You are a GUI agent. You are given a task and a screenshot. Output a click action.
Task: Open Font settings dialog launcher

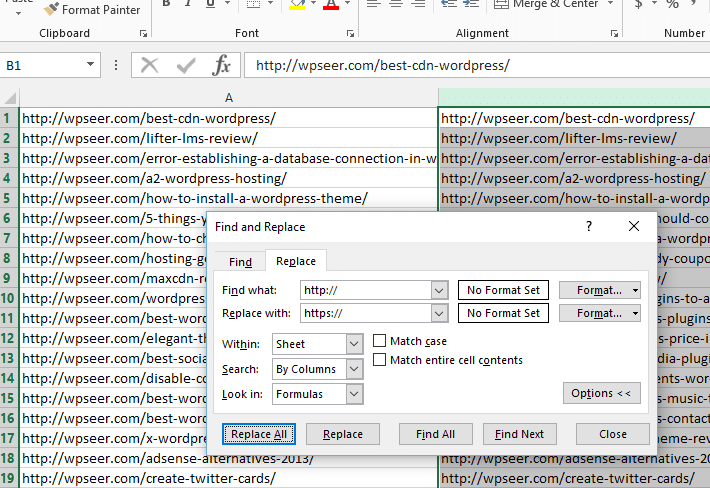(350, 33)
